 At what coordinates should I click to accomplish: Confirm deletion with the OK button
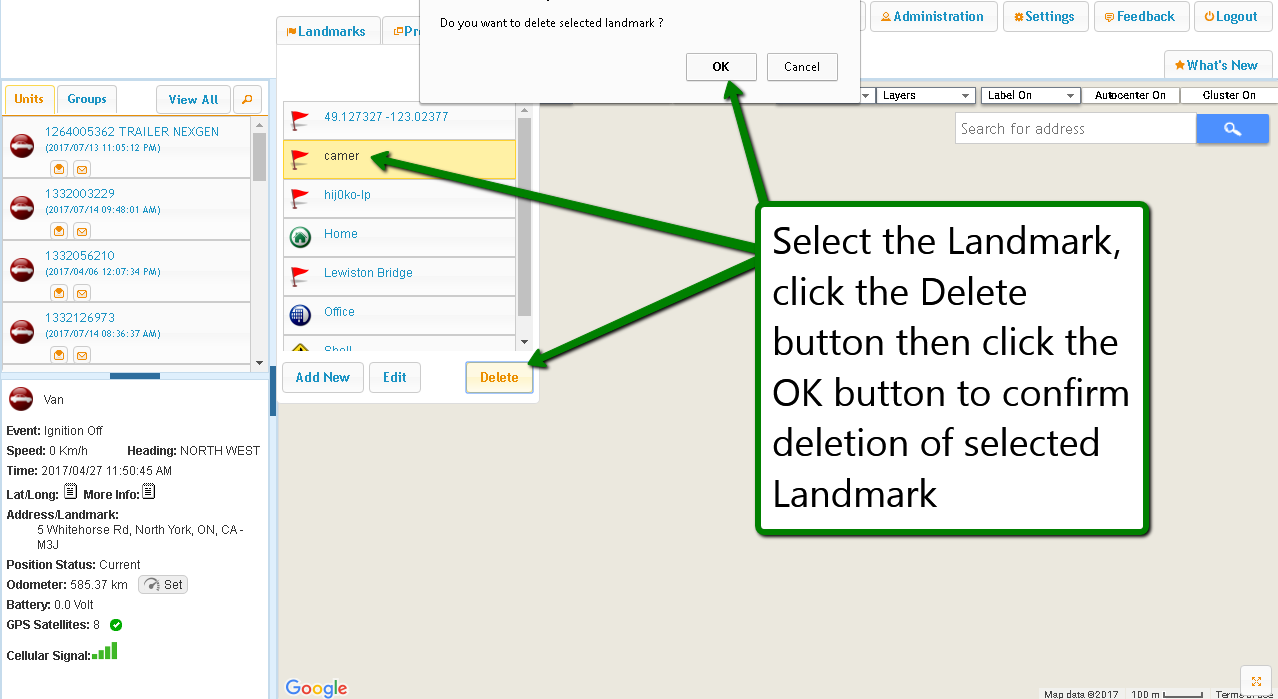click(721, 67)
